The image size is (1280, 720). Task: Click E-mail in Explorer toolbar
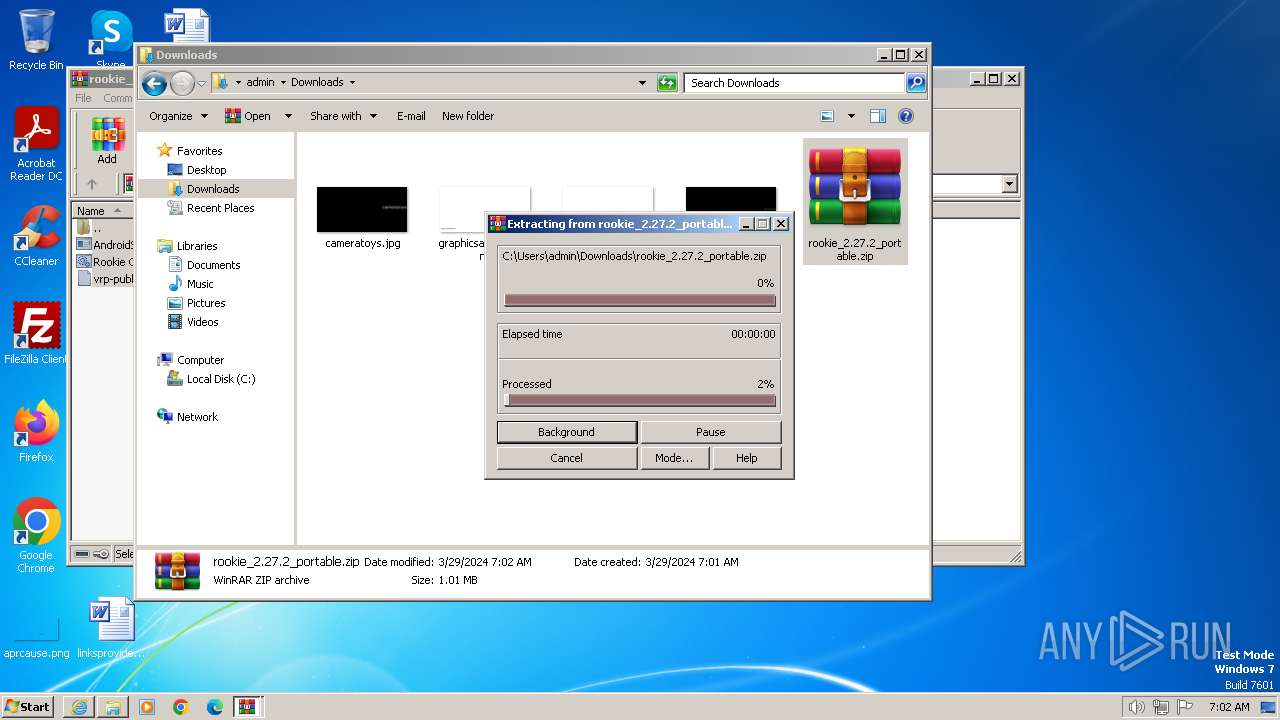[411, 116]
